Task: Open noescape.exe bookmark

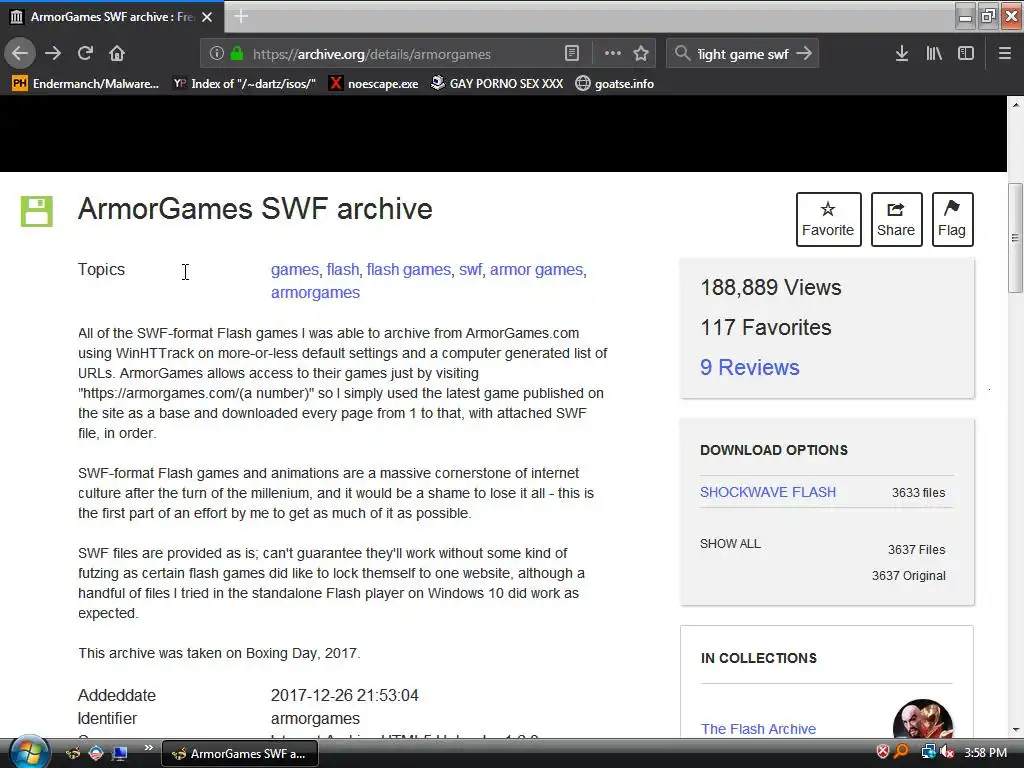Action: click(x=374, y=84)
